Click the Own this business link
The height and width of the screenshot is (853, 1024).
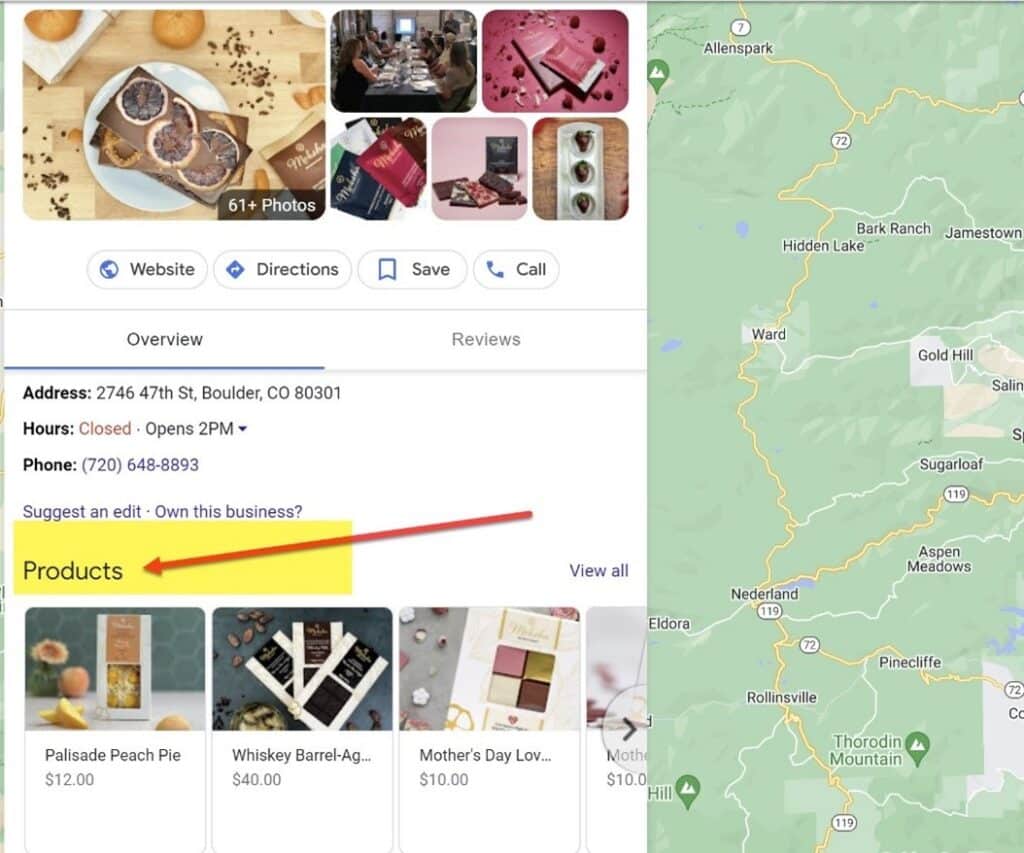tap(229, 511)
